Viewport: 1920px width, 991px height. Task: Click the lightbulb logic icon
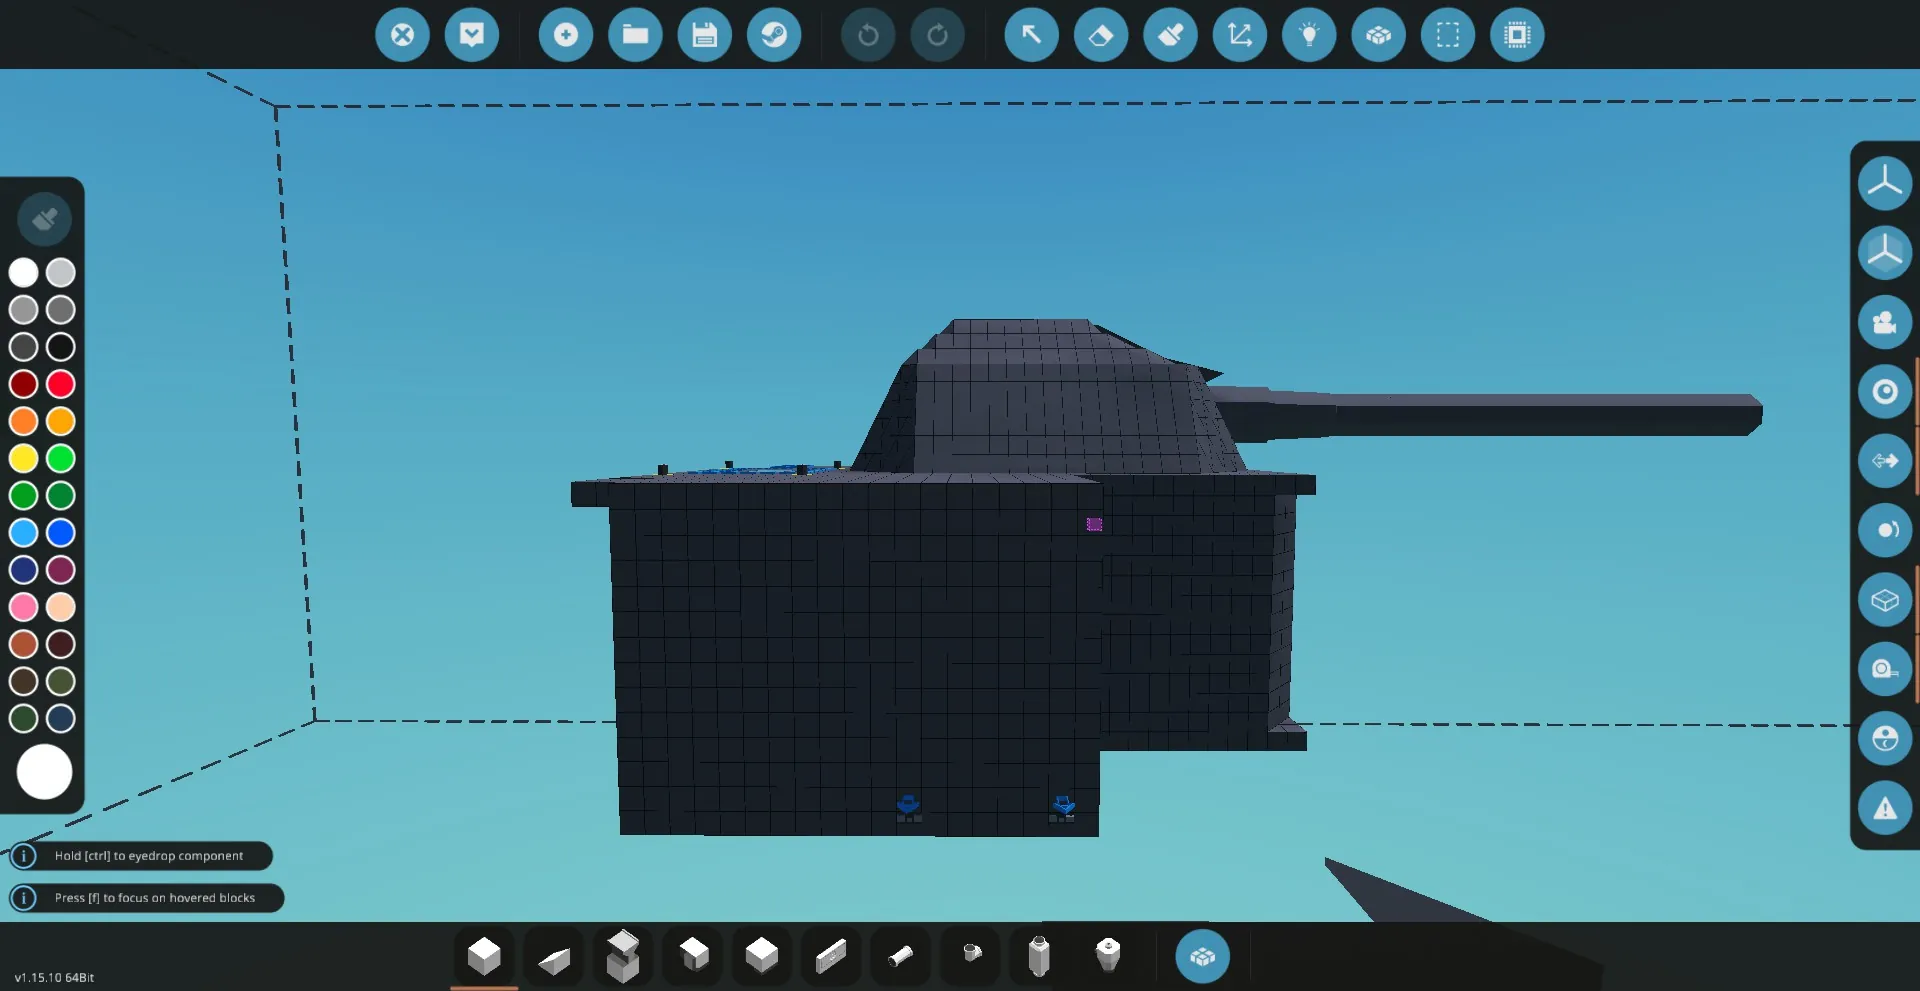point(1309,35)
